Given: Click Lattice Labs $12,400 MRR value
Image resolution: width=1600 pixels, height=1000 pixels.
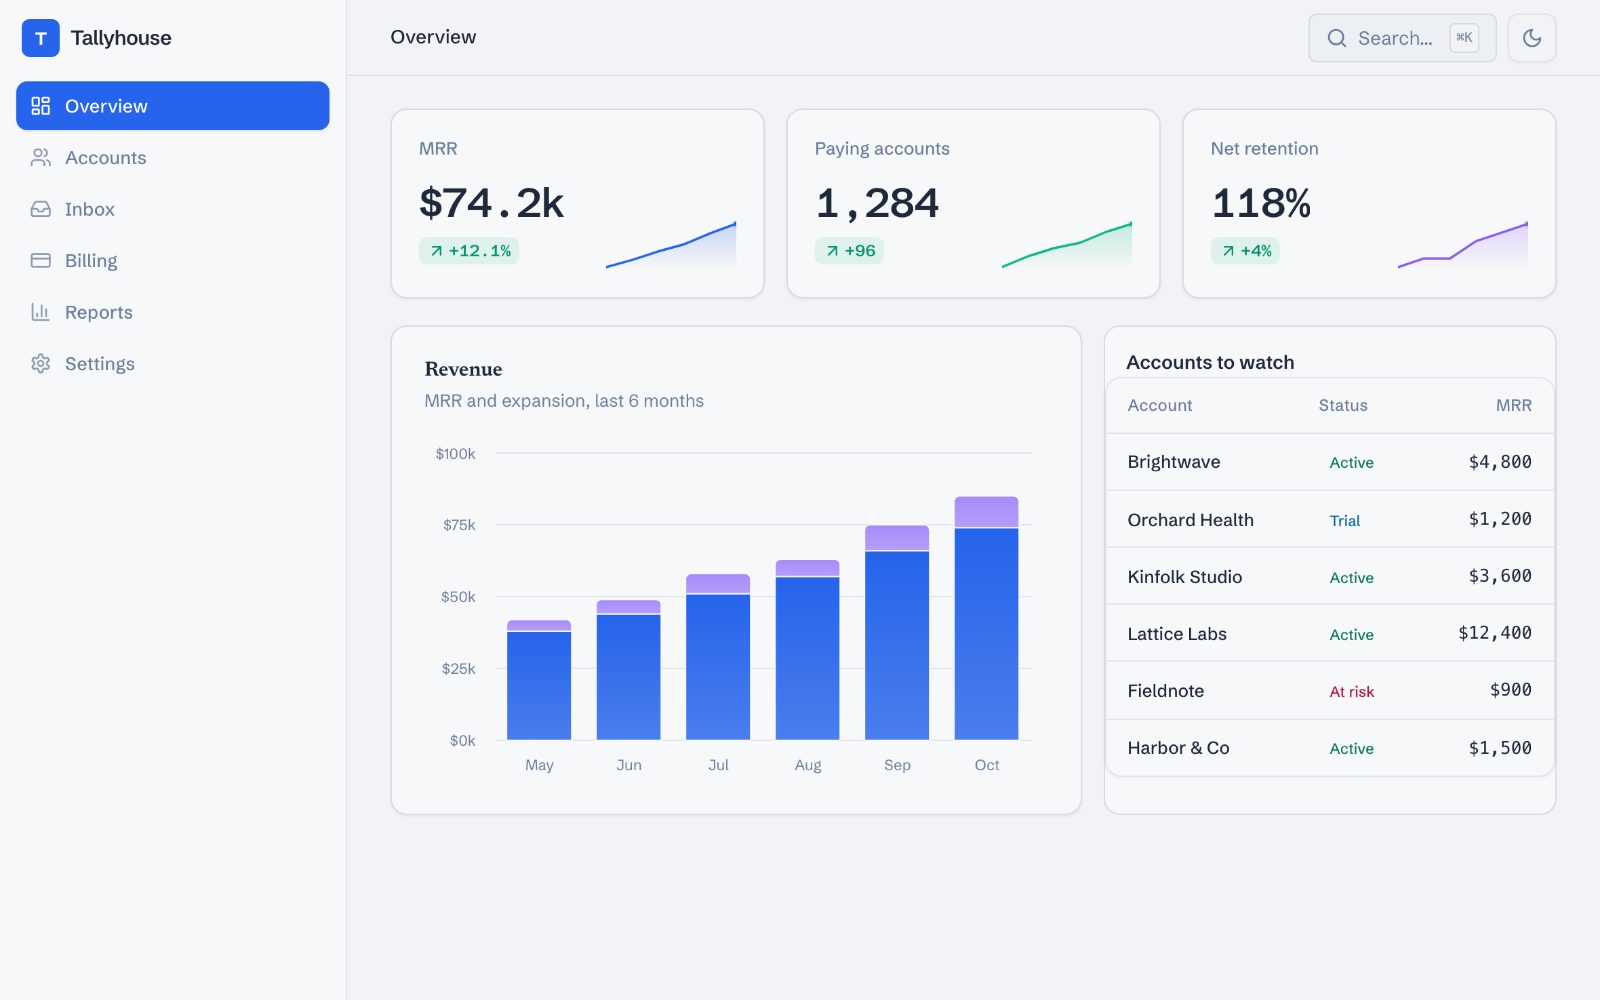Looking at the screenshot, I should pos(1495,633).
